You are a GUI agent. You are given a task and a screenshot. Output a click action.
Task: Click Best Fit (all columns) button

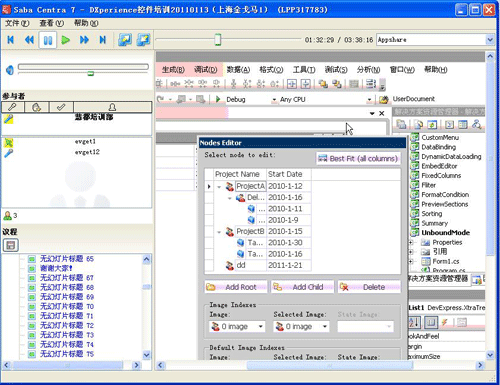point(358,159)
